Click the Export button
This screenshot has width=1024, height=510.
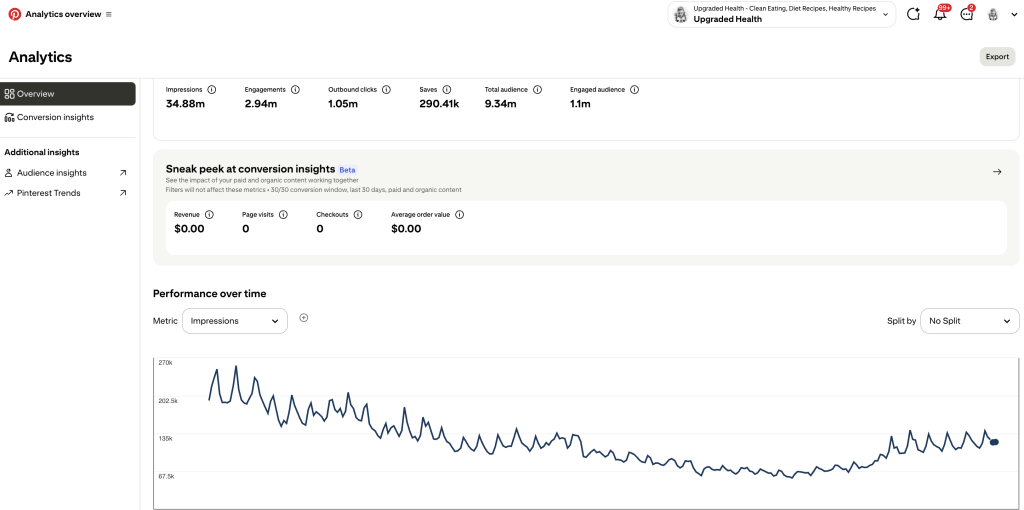point(997,57)
